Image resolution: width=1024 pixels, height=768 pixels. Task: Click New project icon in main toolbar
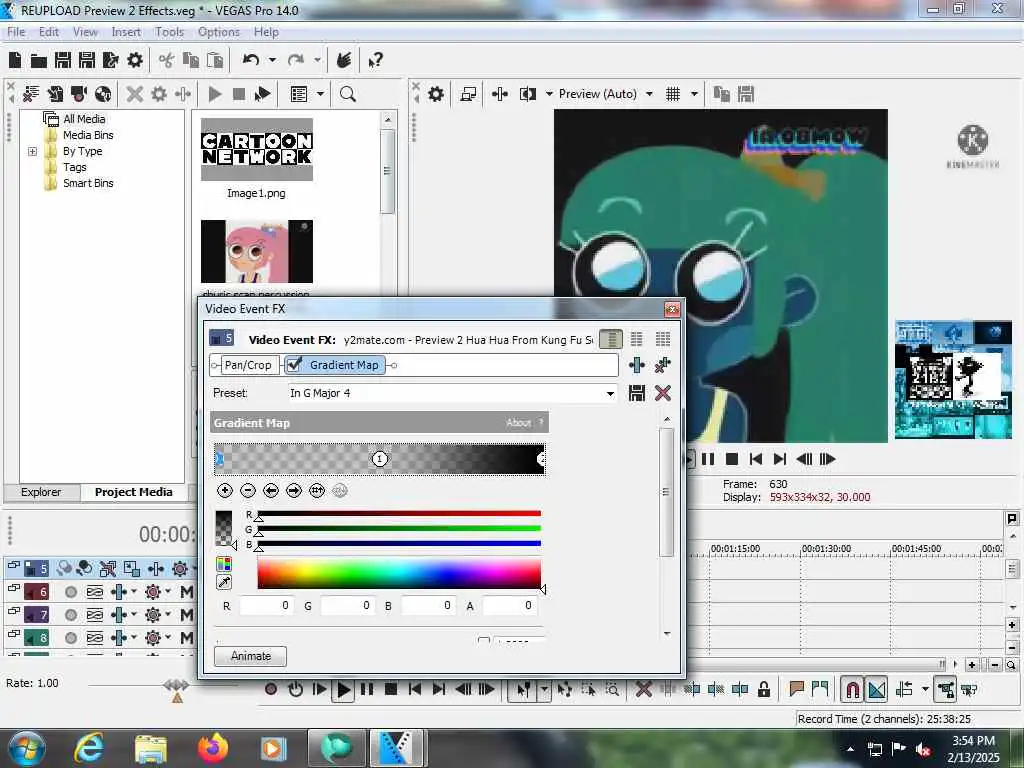point(15,60)
